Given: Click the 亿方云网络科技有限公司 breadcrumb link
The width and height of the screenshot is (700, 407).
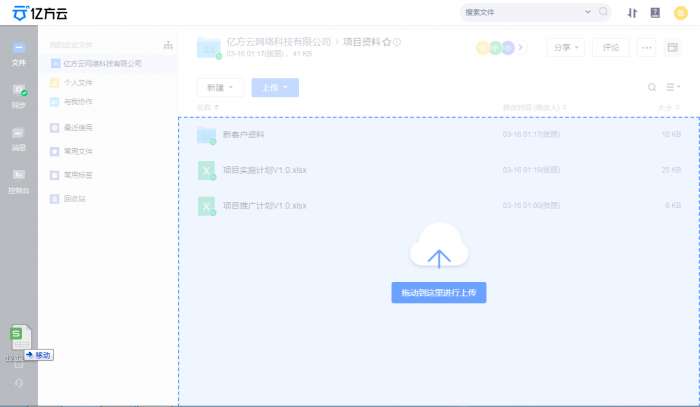Looking at the screenshot, I should tap(278, 42).
